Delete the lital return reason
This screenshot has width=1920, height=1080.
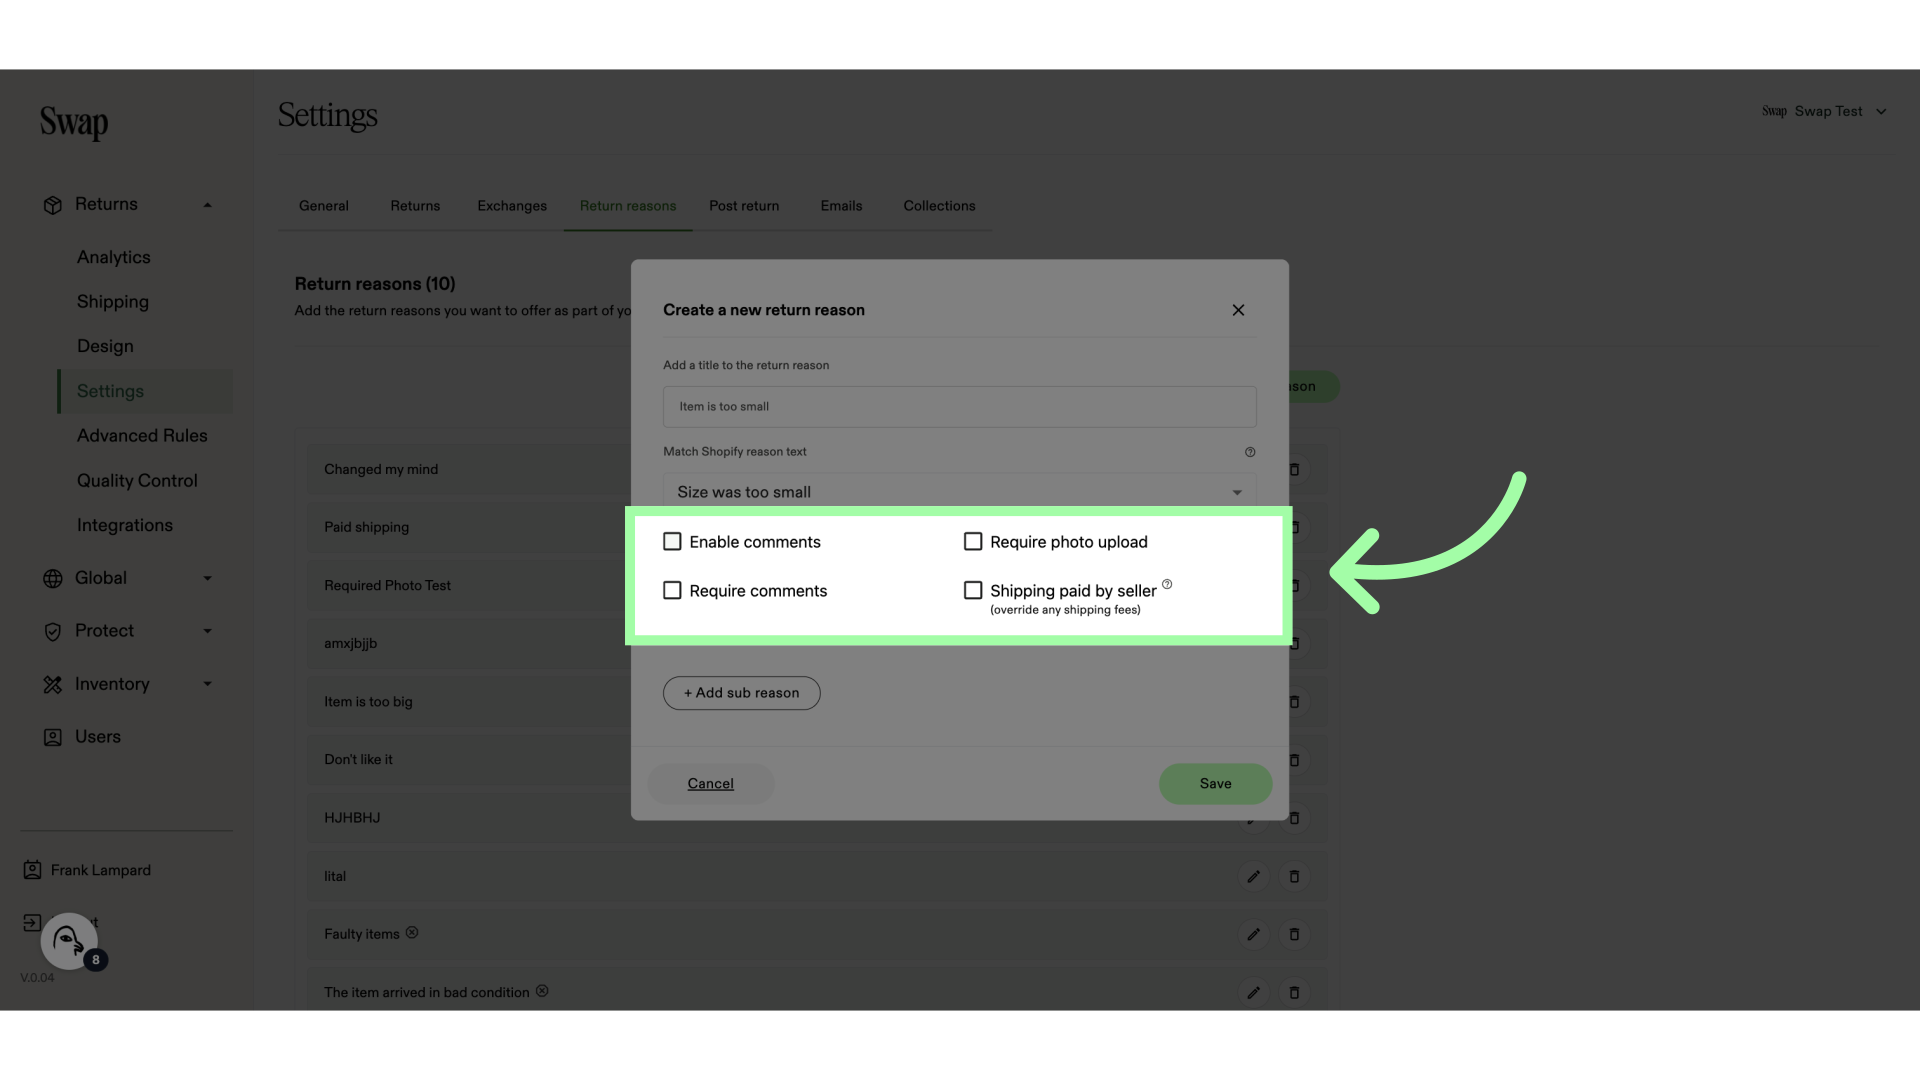click(1294, 876)
